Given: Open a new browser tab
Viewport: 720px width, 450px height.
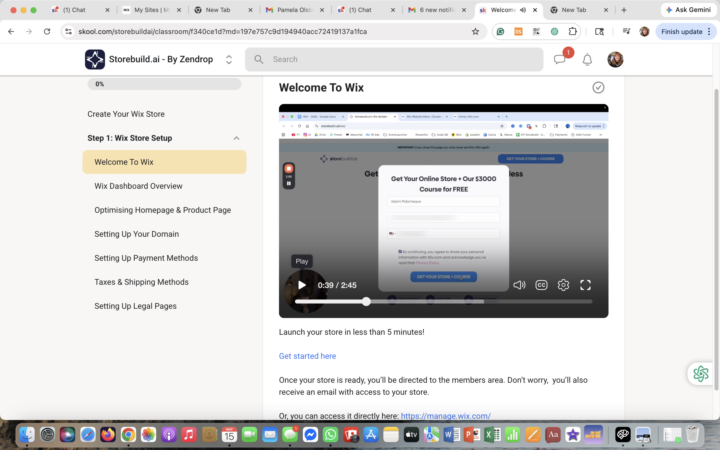Looking at the screenshot, I should click(624, 10).
